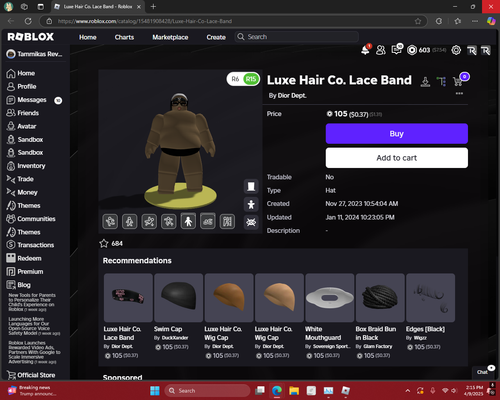Click the try-on clothing icon in preview
The height and width of the screenshot is (400, 500).
[x=251, y=186]
